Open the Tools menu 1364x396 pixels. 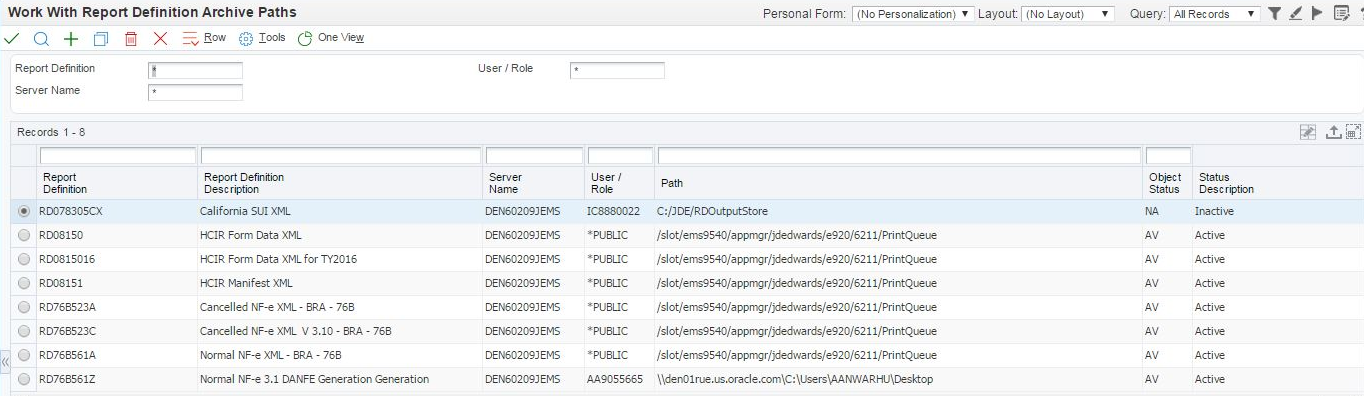[x=262, y=38]
